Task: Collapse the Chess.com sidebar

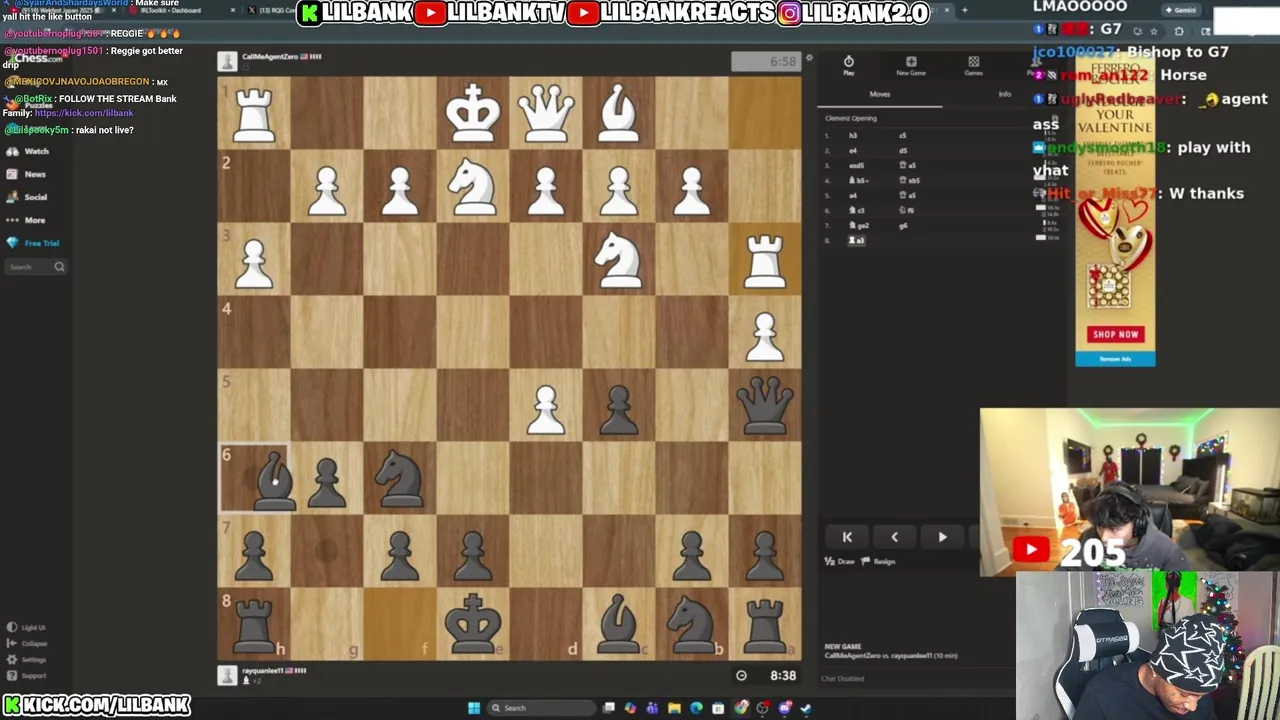Action: 27,644
